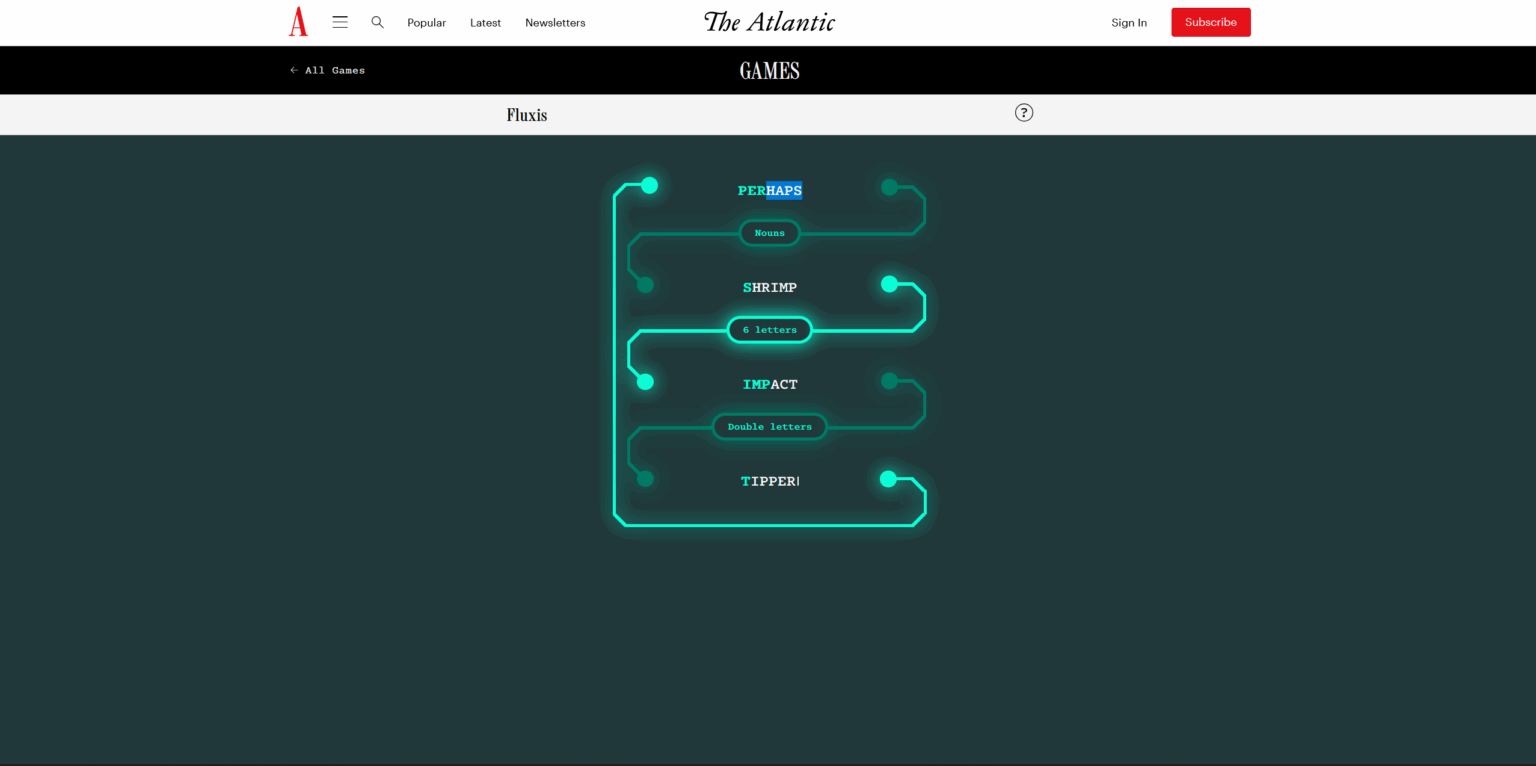Click the bright node left of IMPACT

coord(645,381)
